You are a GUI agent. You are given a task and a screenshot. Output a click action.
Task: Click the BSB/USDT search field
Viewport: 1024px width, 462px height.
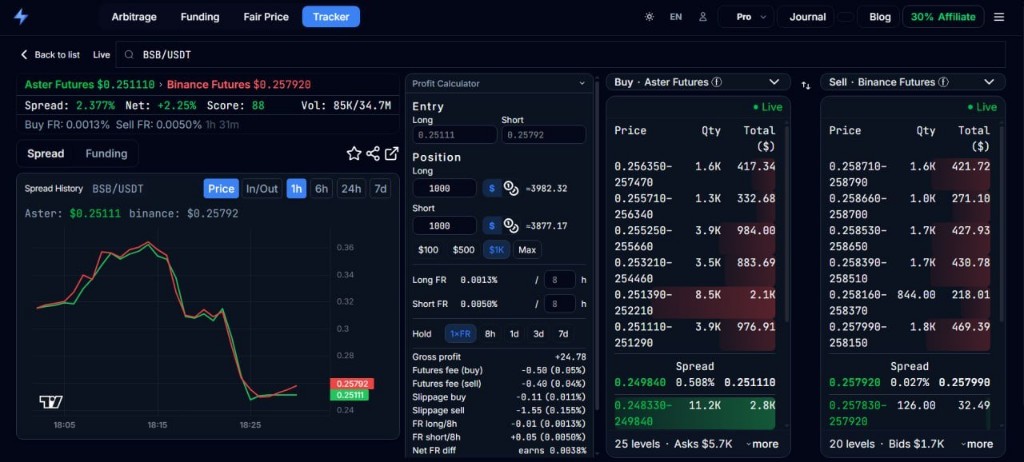point(561,55)
